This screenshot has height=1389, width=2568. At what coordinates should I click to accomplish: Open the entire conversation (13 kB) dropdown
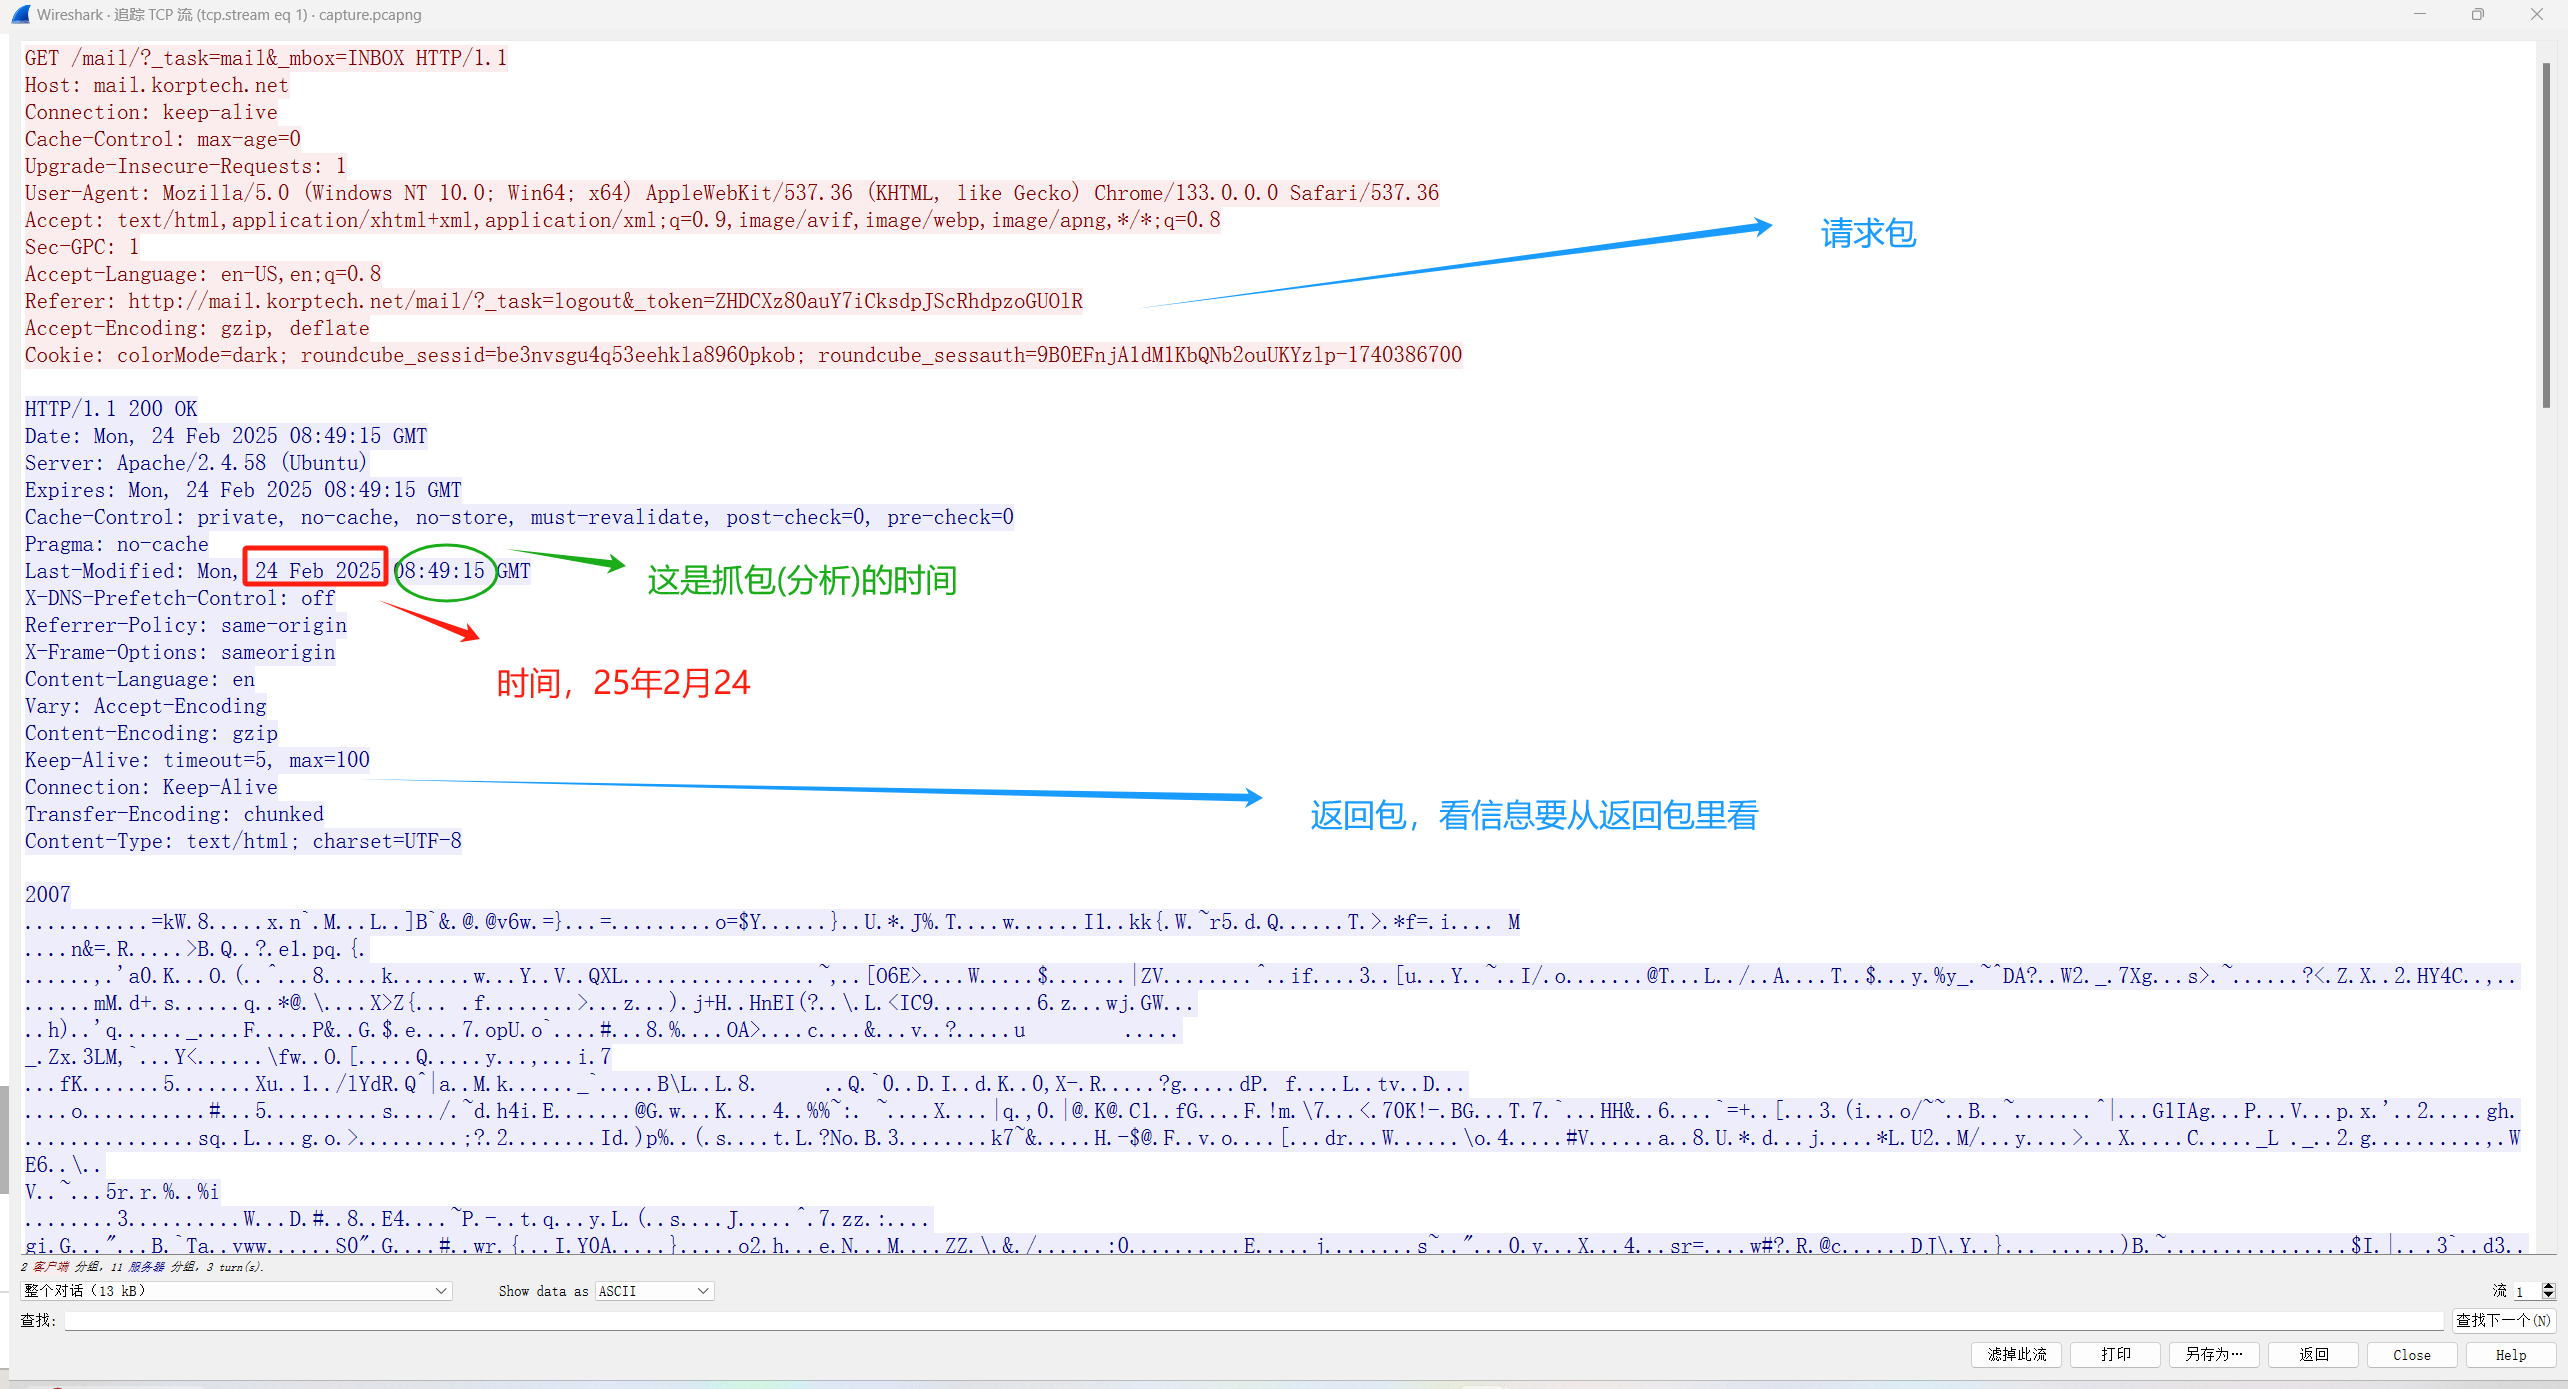(x=236, y=1291)
